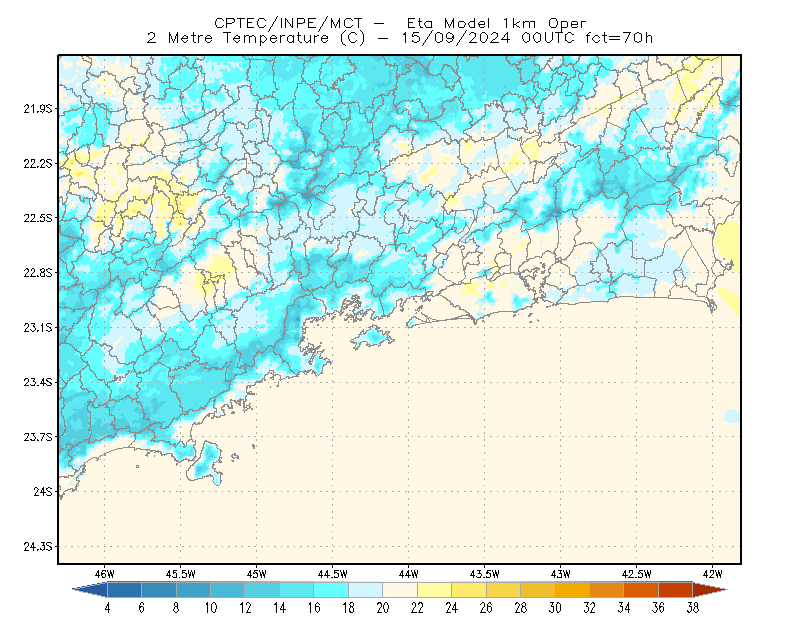Click the 21.9S latitude axis label
Screen dimensions: 800x618
(x=38, y=109)
